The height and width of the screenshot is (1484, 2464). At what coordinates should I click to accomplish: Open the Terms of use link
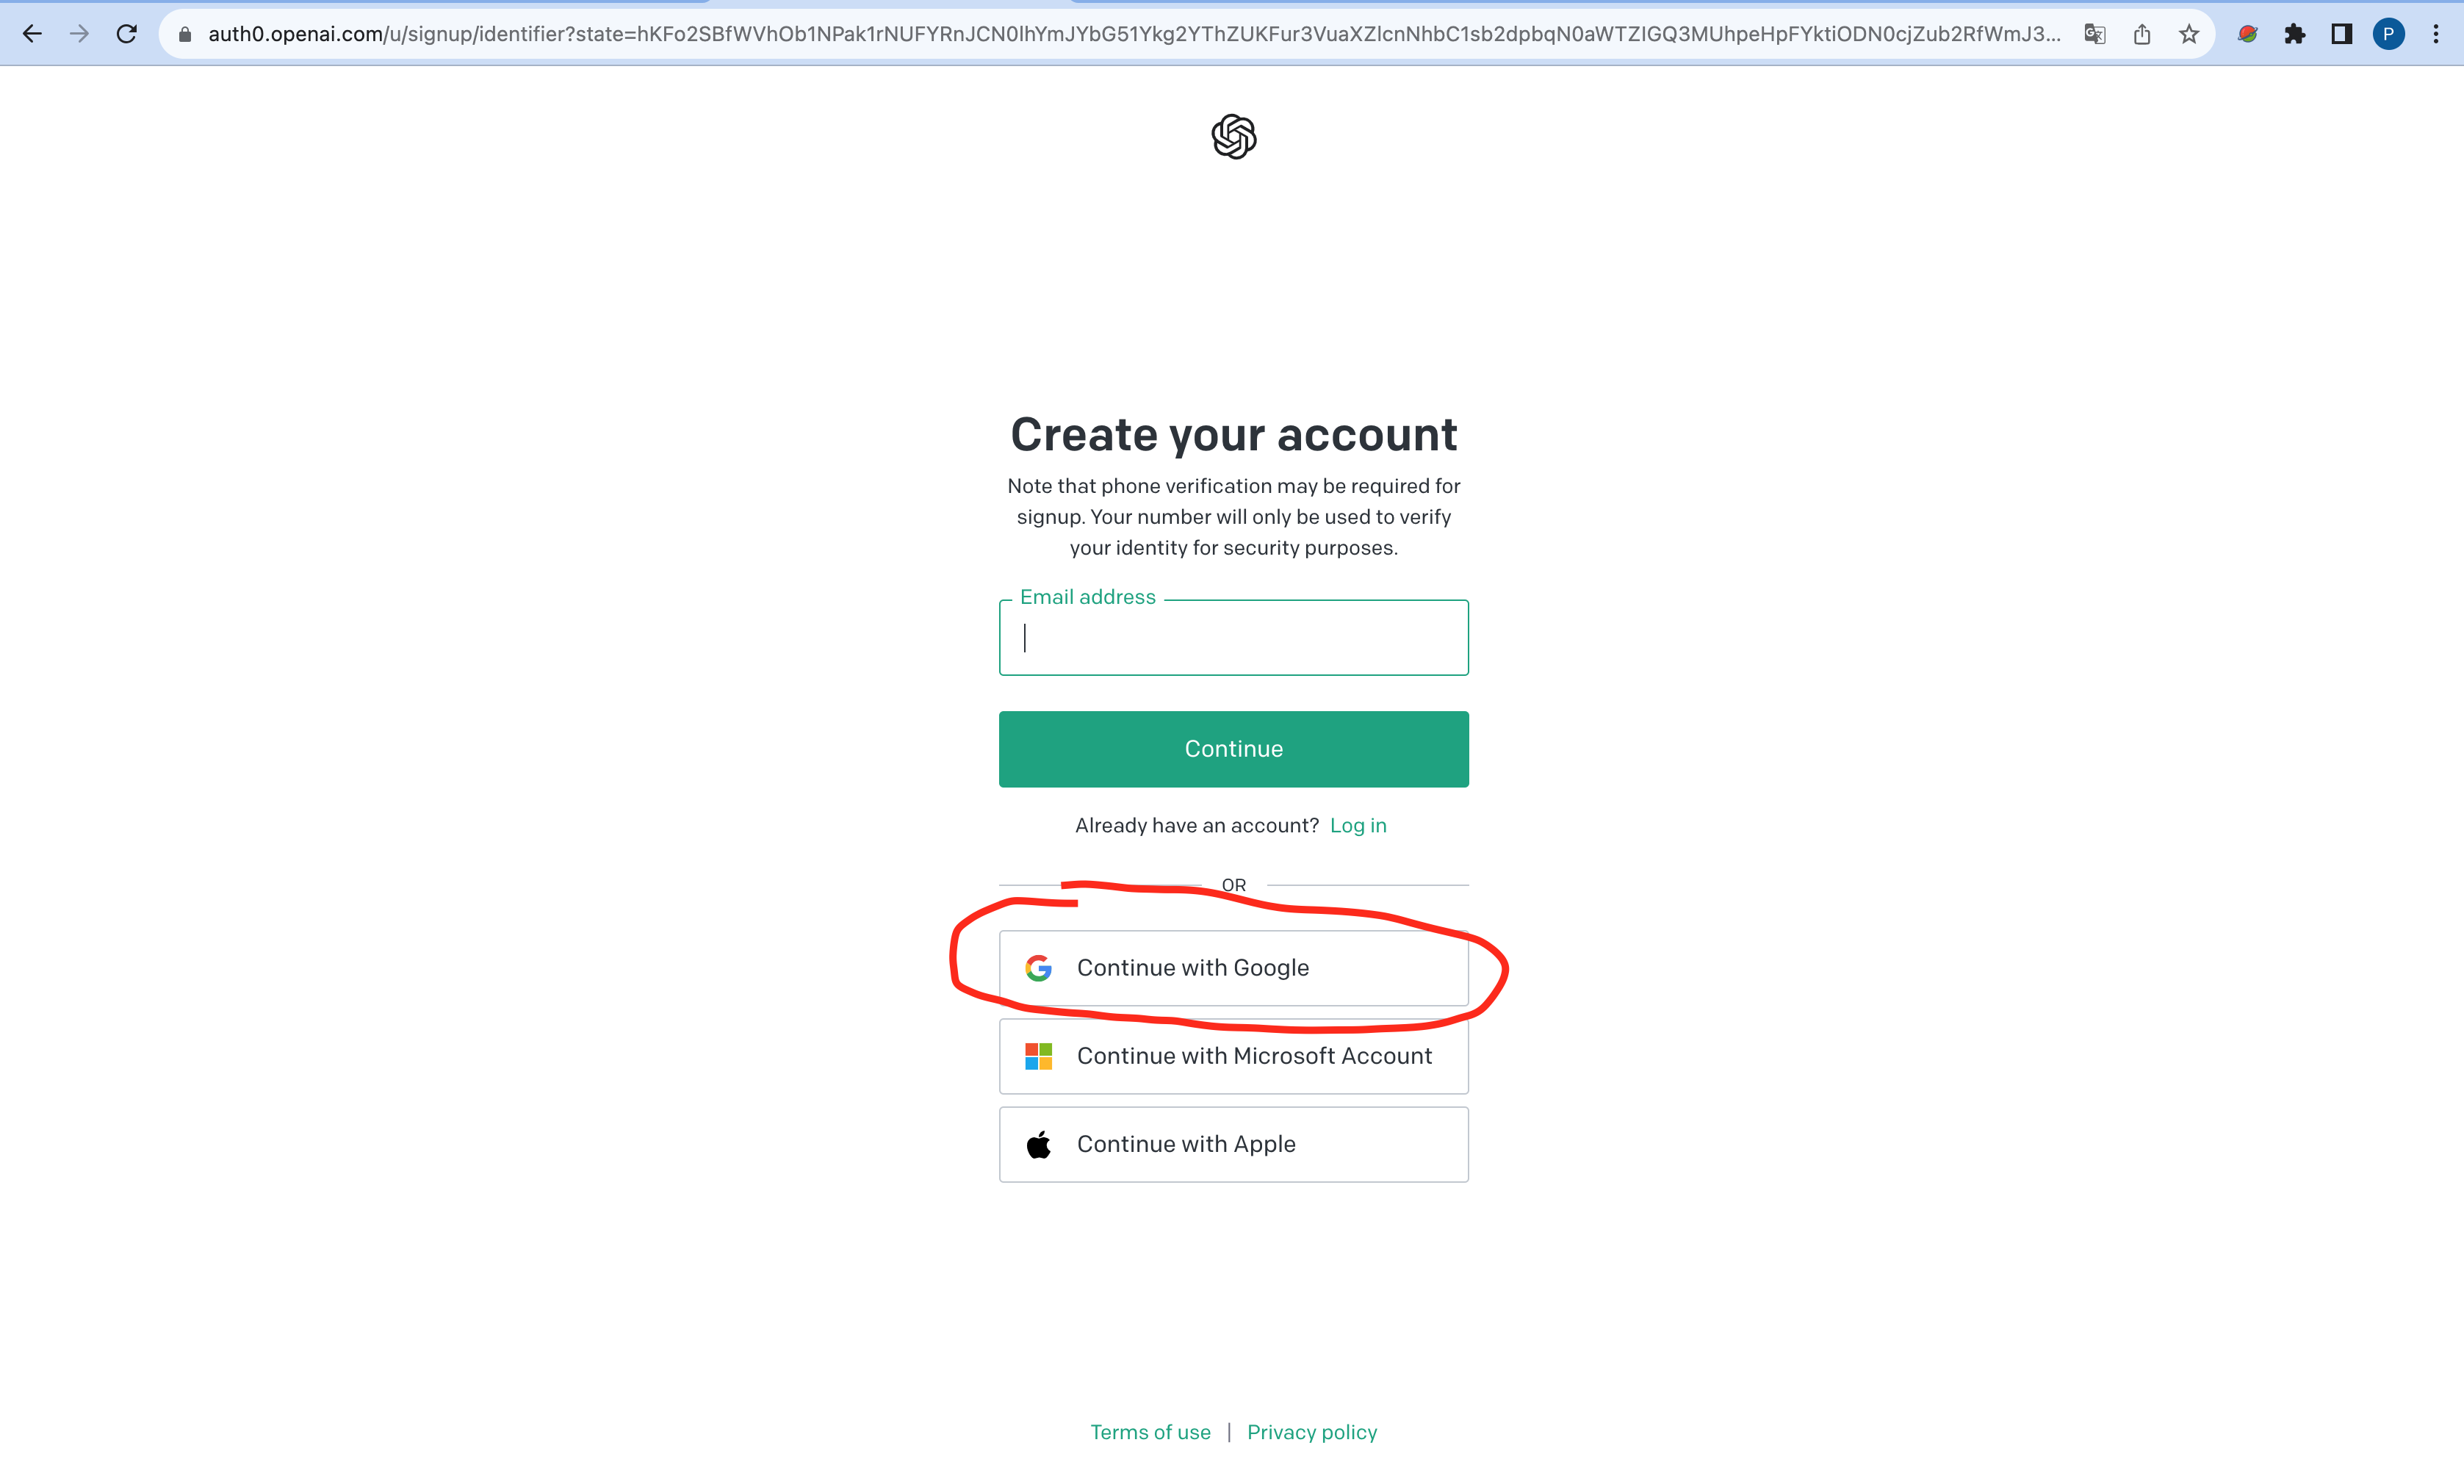click(x=1150, y=1432)
